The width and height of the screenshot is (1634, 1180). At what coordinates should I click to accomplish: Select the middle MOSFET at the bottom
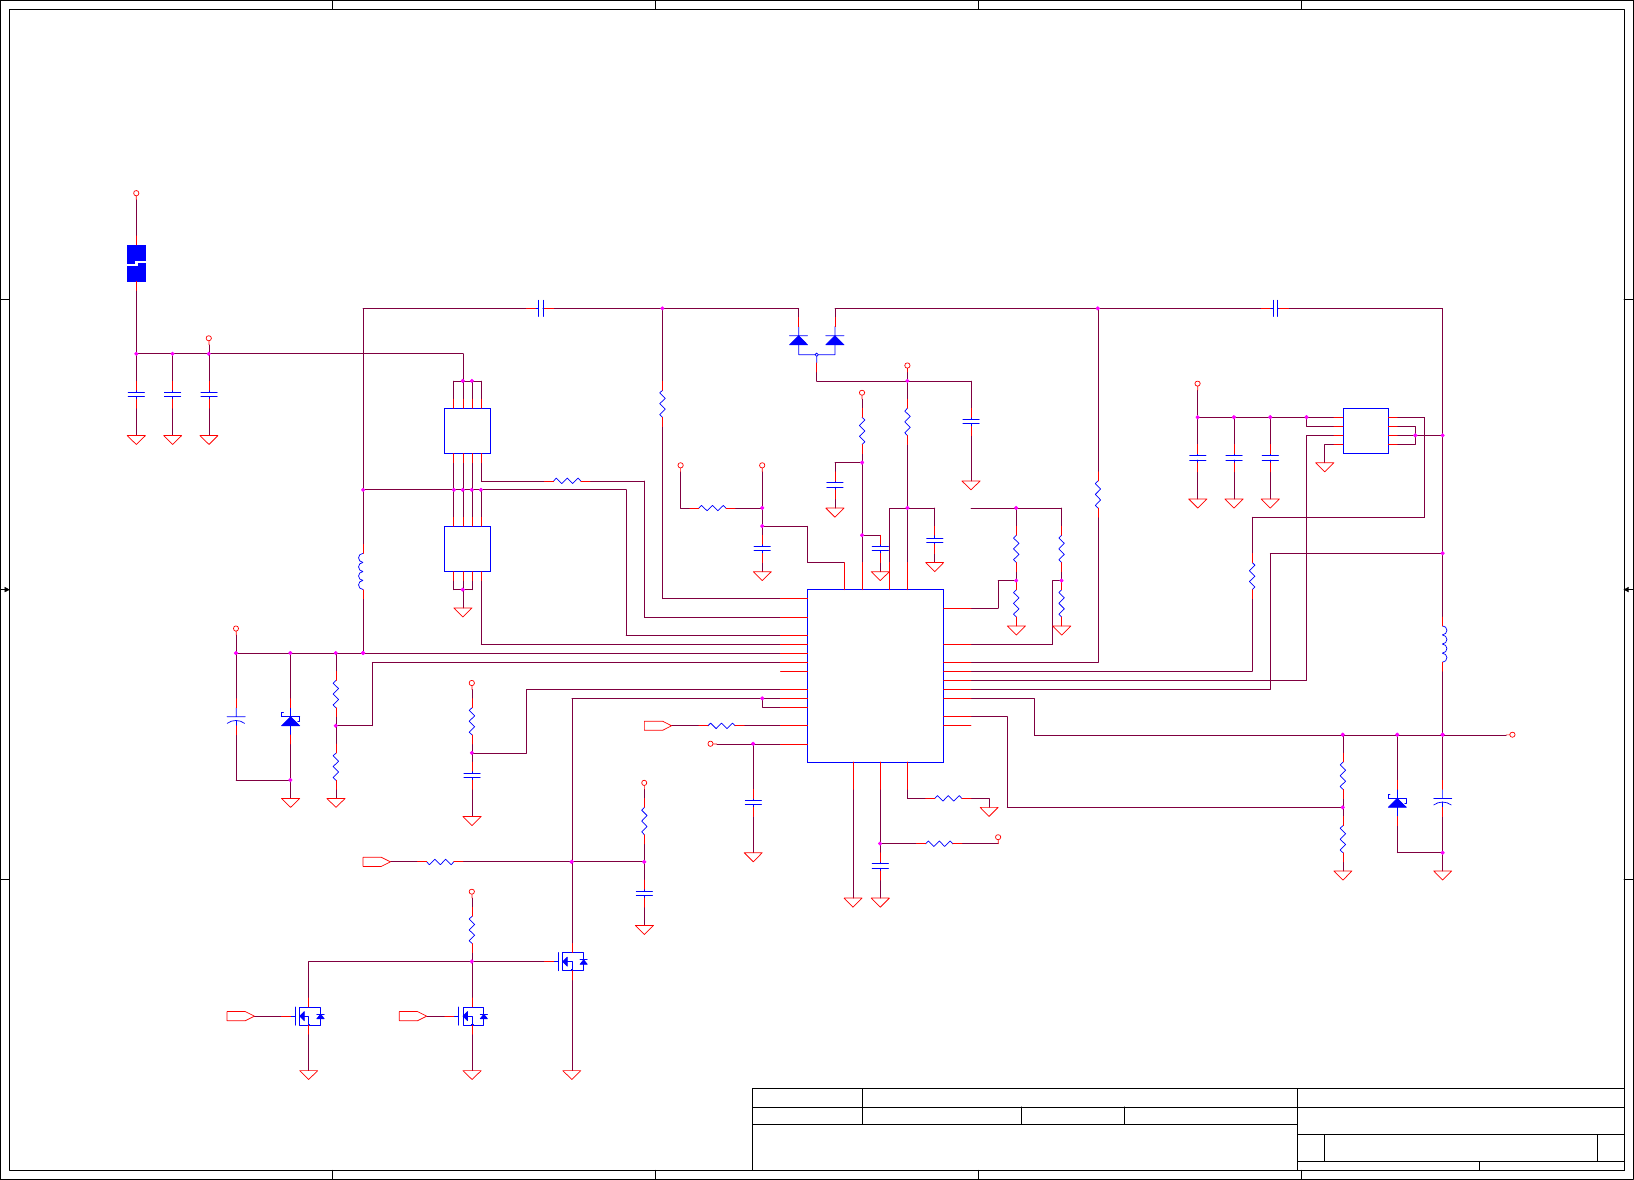click(472, 1017)
